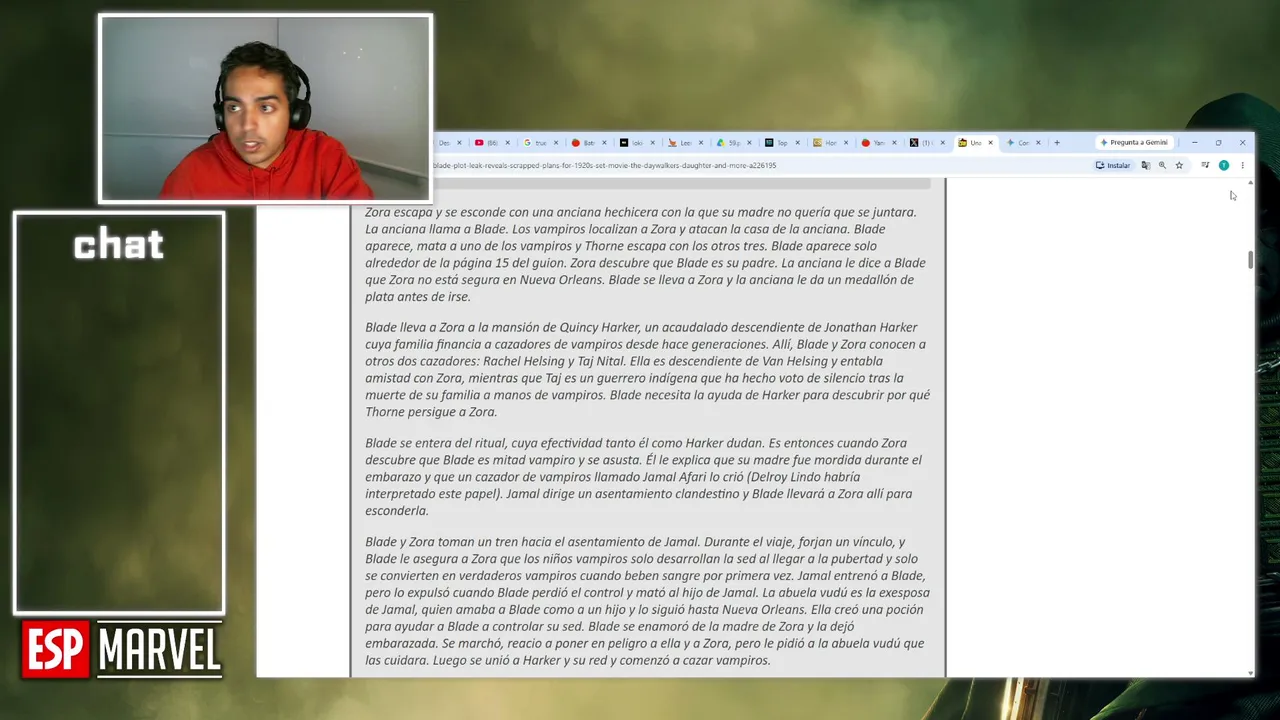1280x720 pixels.
Task: Open the Chrome profile avatar
Action: click(x=1223, y=165)
